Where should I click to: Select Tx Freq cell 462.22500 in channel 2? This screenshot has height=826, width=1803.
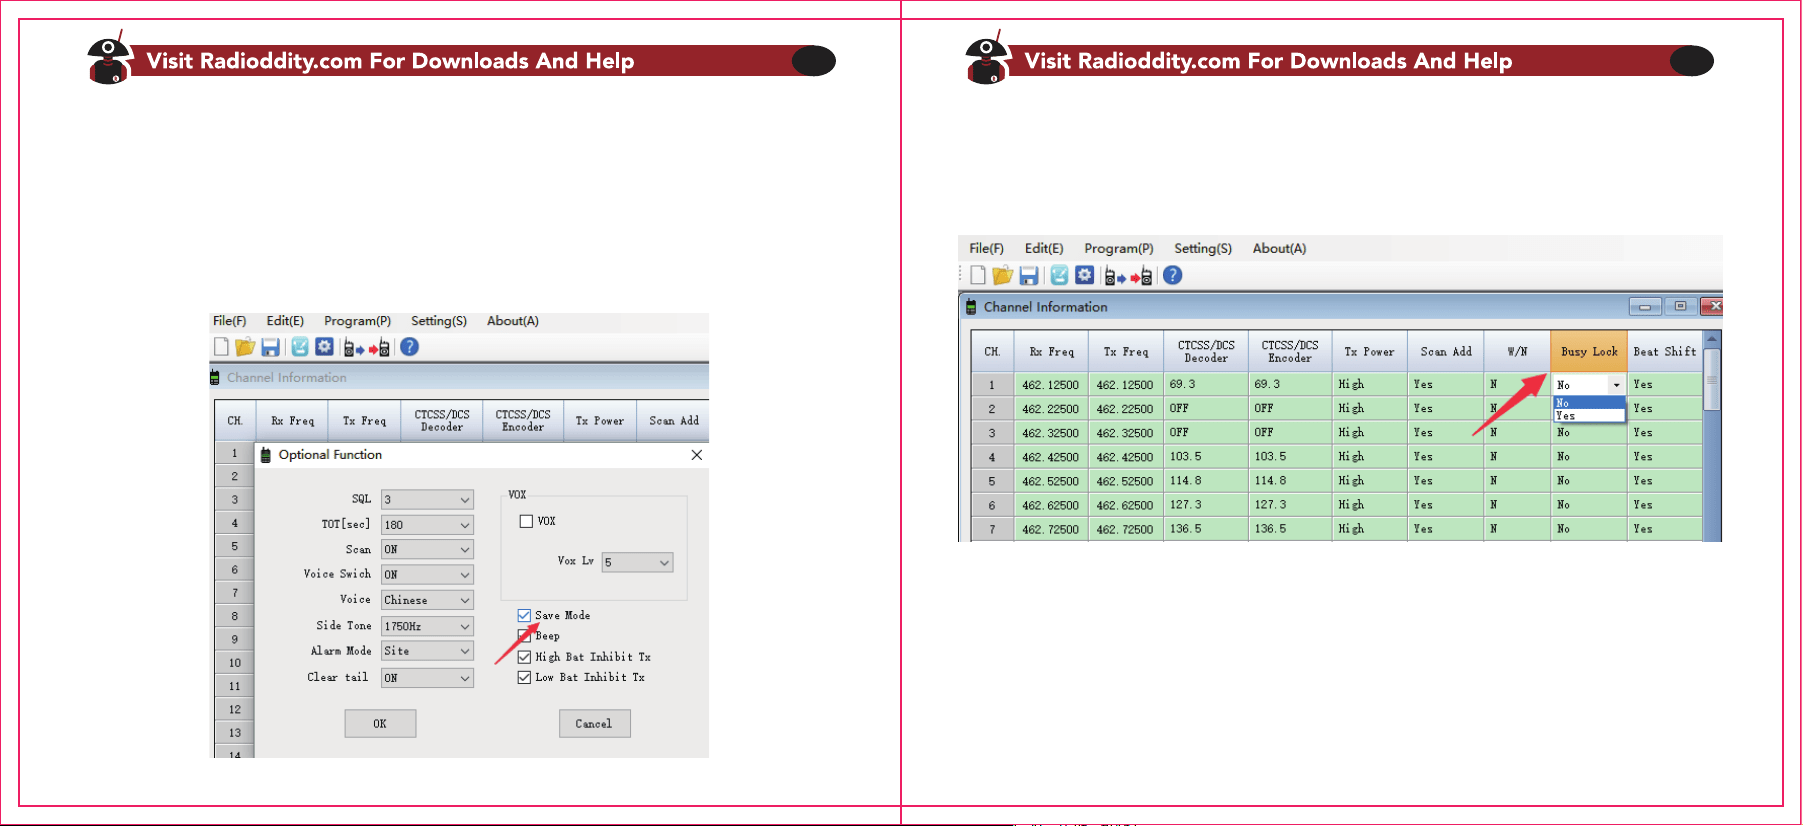(1125, 409)
